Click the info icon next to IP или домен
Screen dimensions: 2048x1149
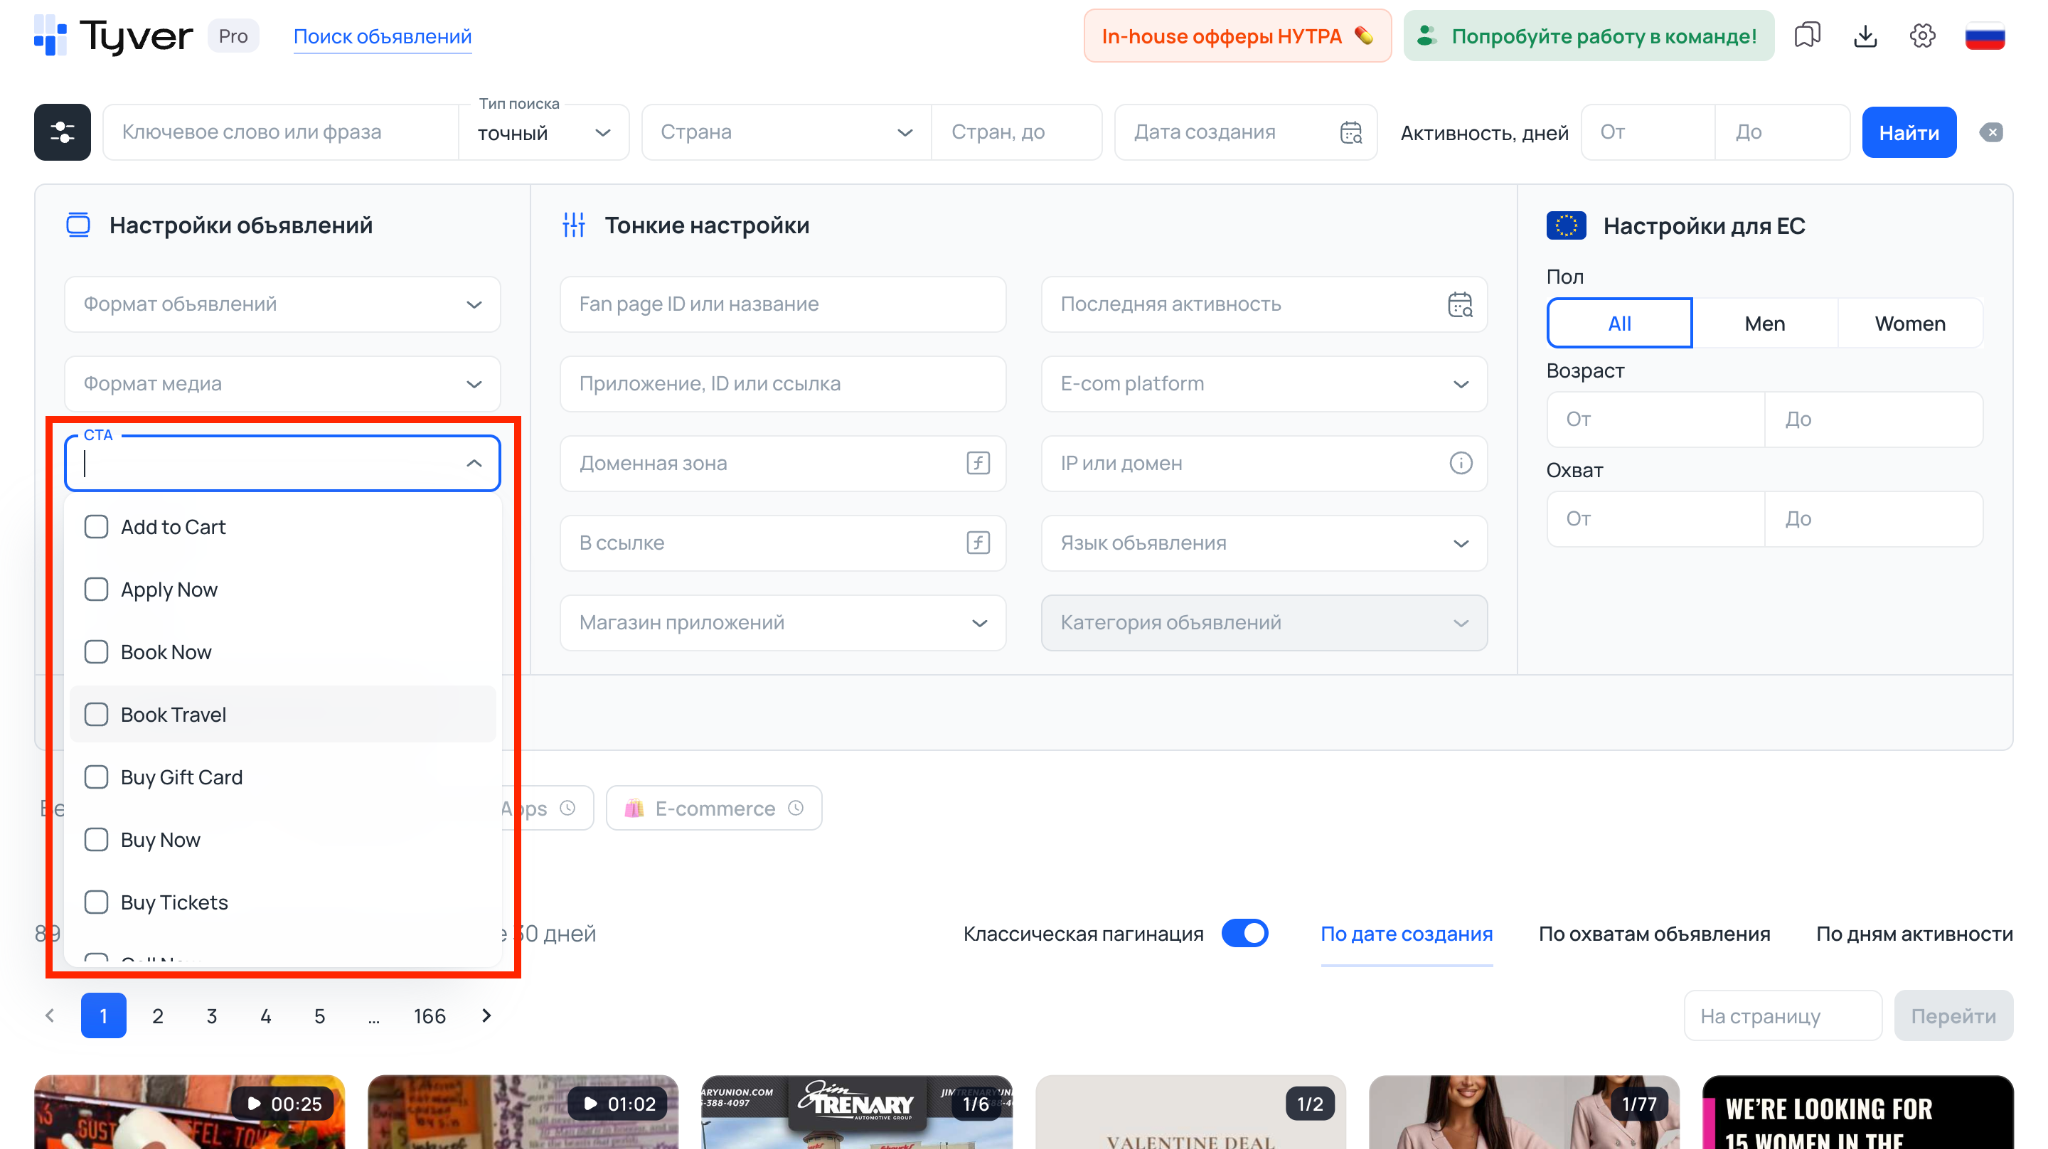pyautogui.click(x=1461, y=463)
